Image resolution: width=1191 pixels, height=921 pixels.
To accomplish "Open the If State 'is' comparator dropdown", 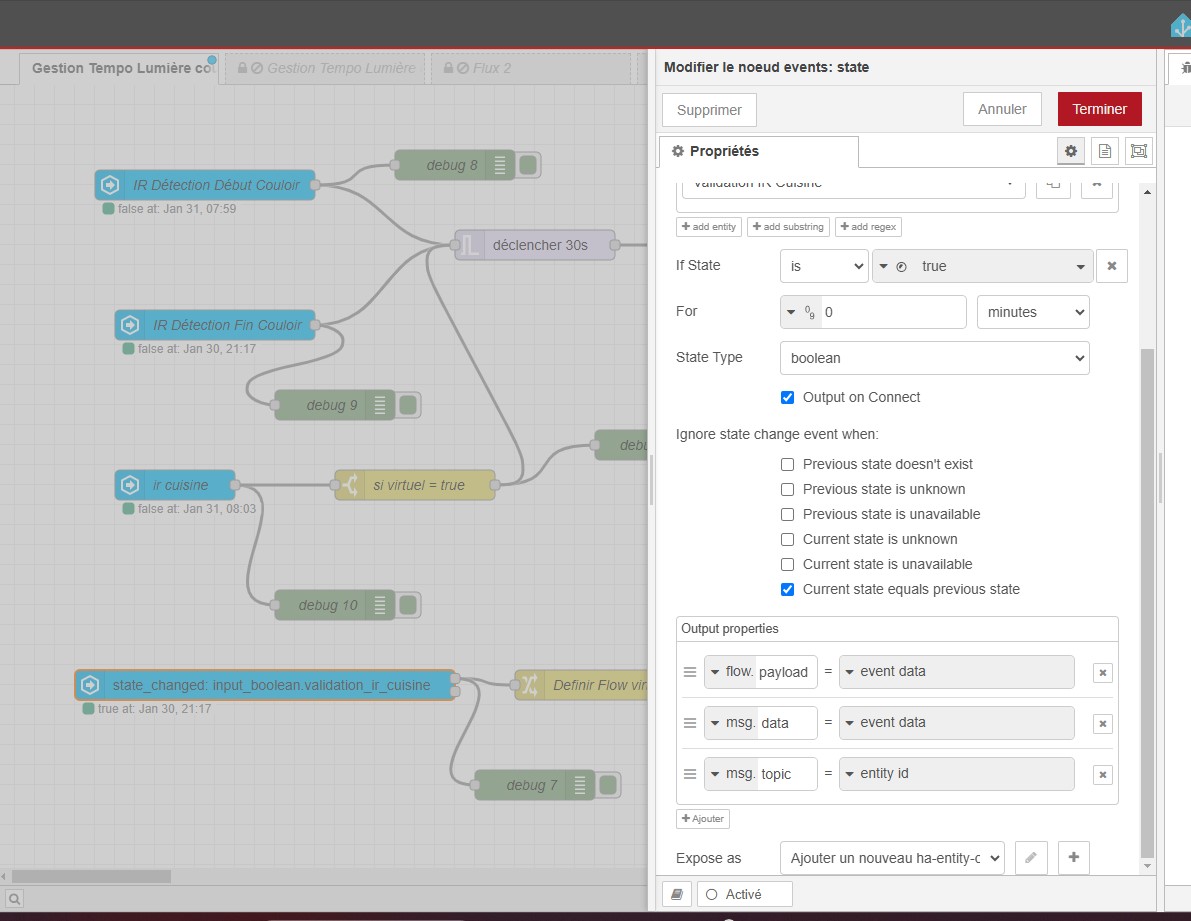I will pyautogui.click(x=824, y=267).
